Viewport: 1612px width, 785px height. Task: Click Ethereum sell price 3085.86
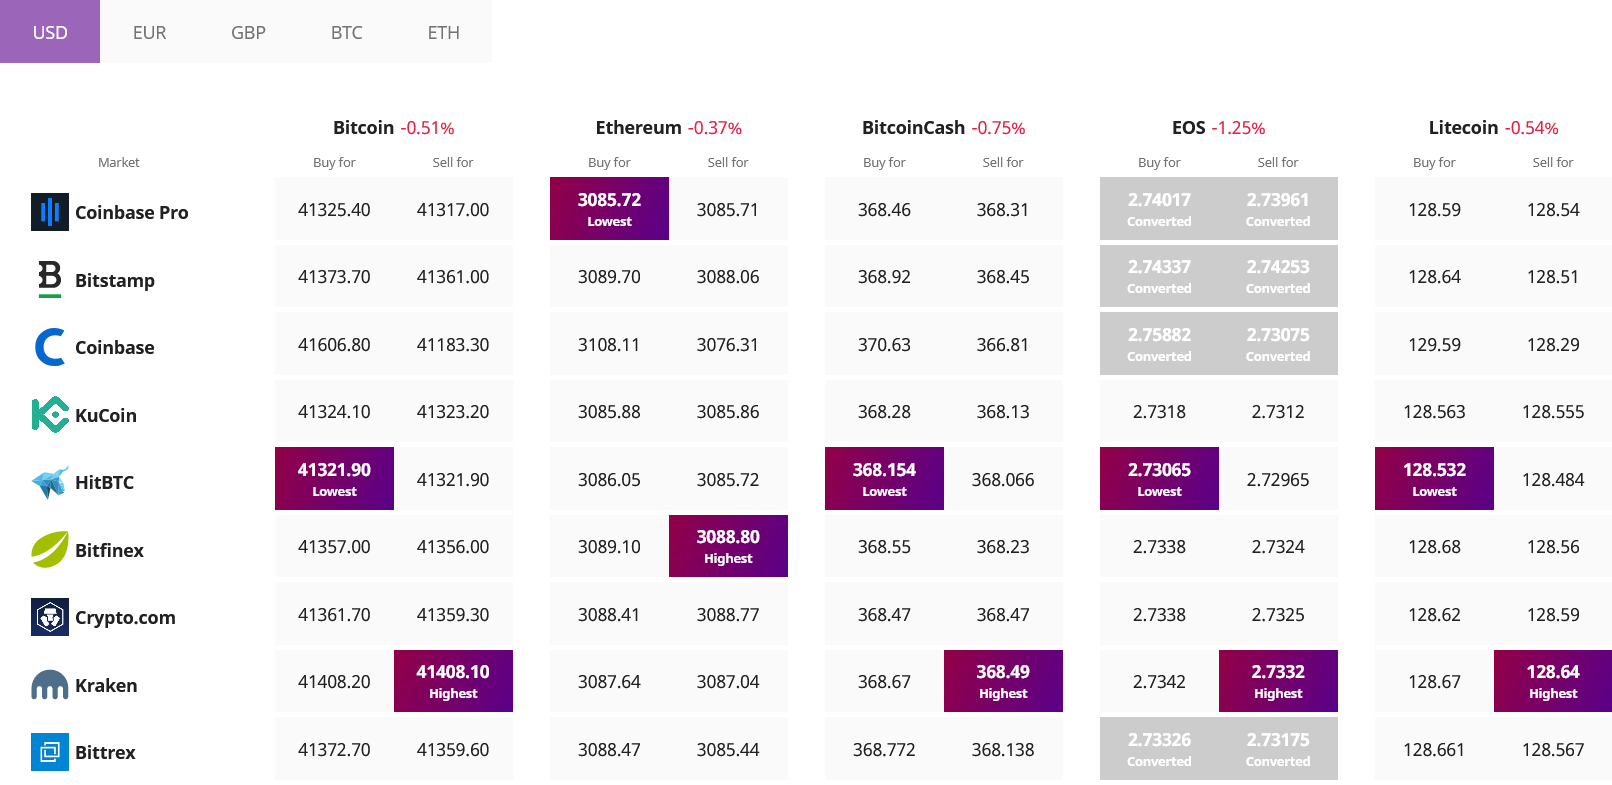point(728,411)
